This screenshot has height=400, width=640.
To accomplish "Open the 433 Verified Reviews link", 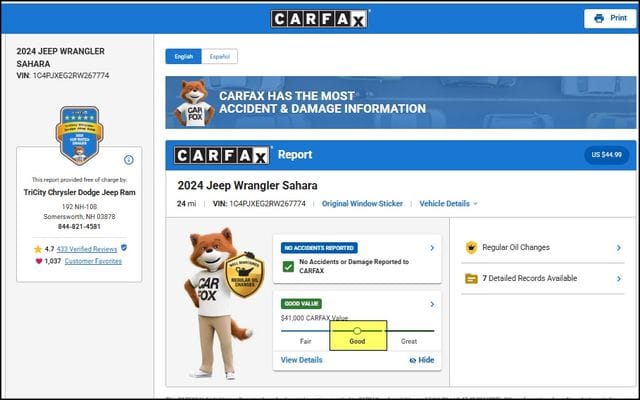I will 87,249.
